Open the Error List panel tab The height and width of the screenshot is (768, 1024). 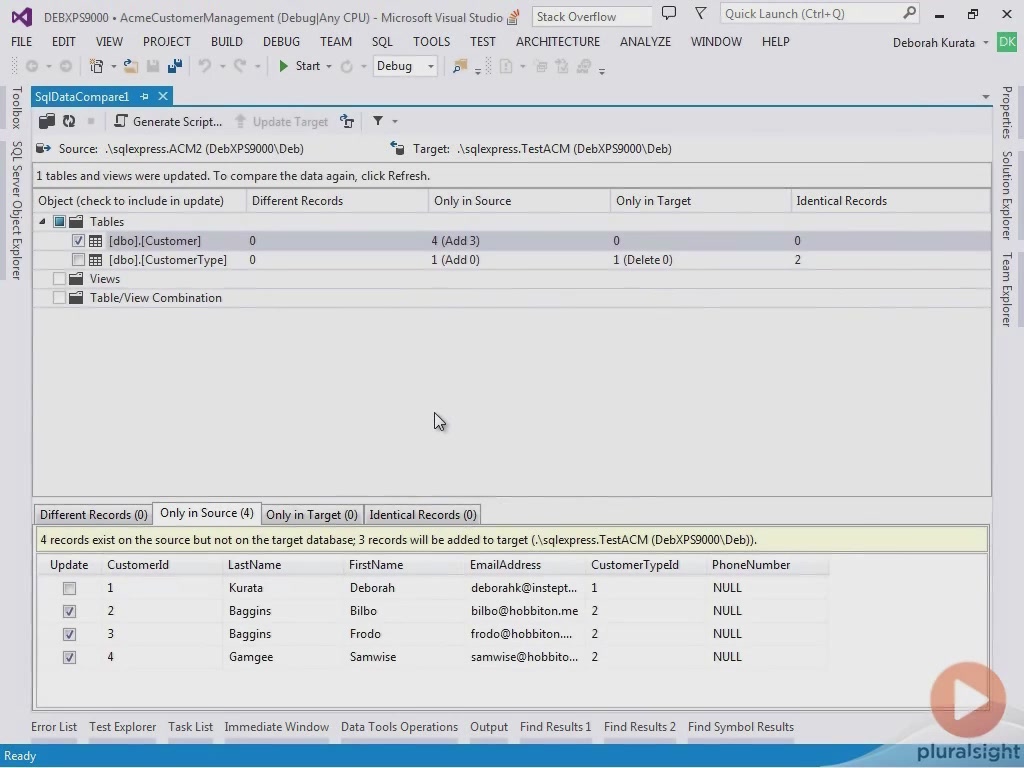[x=54, y=727]
